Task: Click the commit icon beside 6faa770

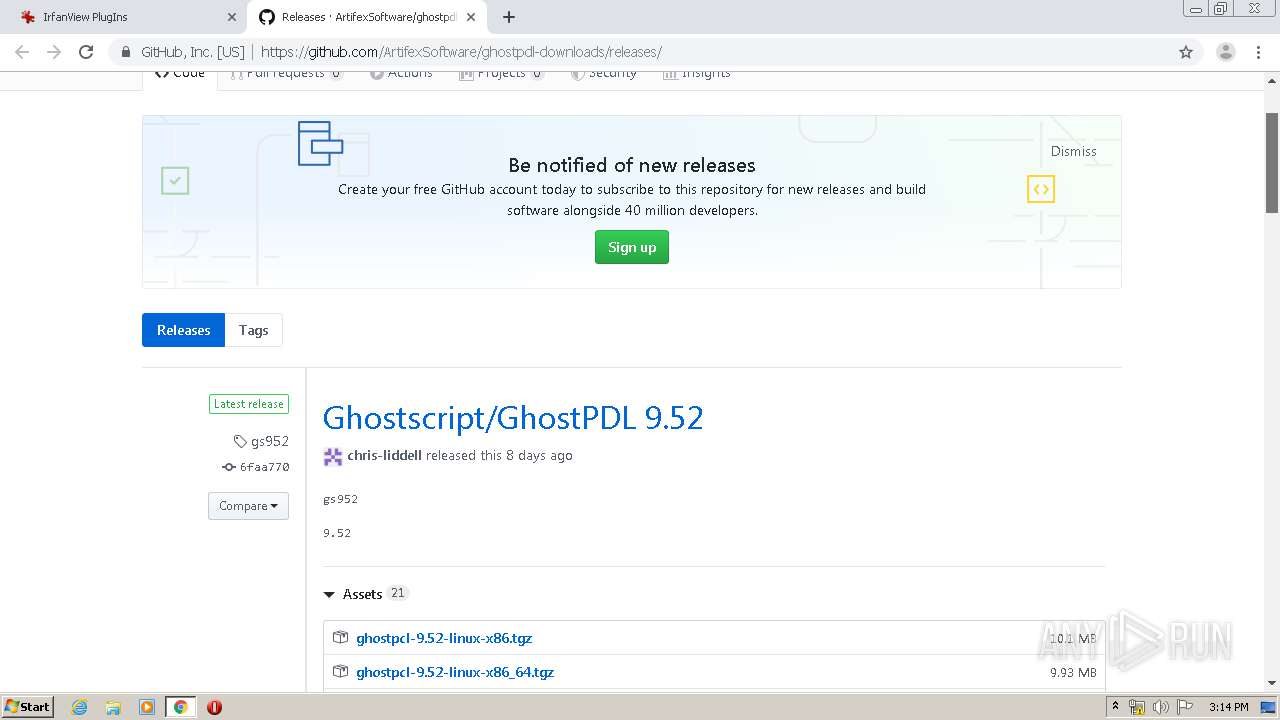Action: point(229,467)
